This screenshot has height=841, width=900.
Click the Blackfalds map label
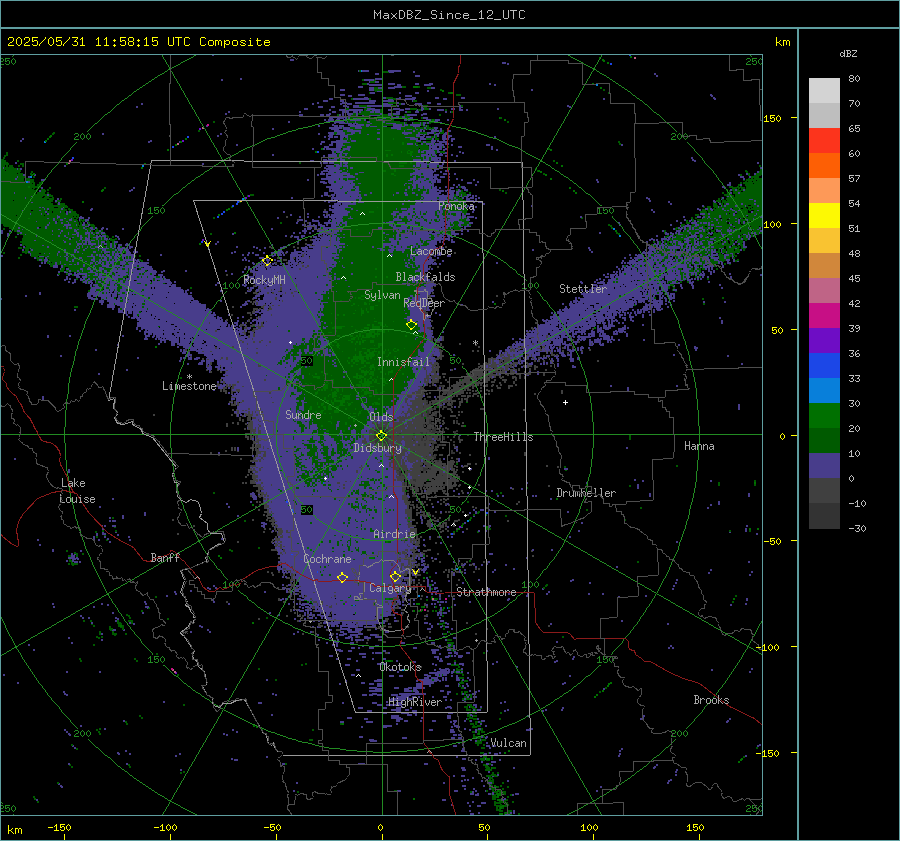[425, 277]
